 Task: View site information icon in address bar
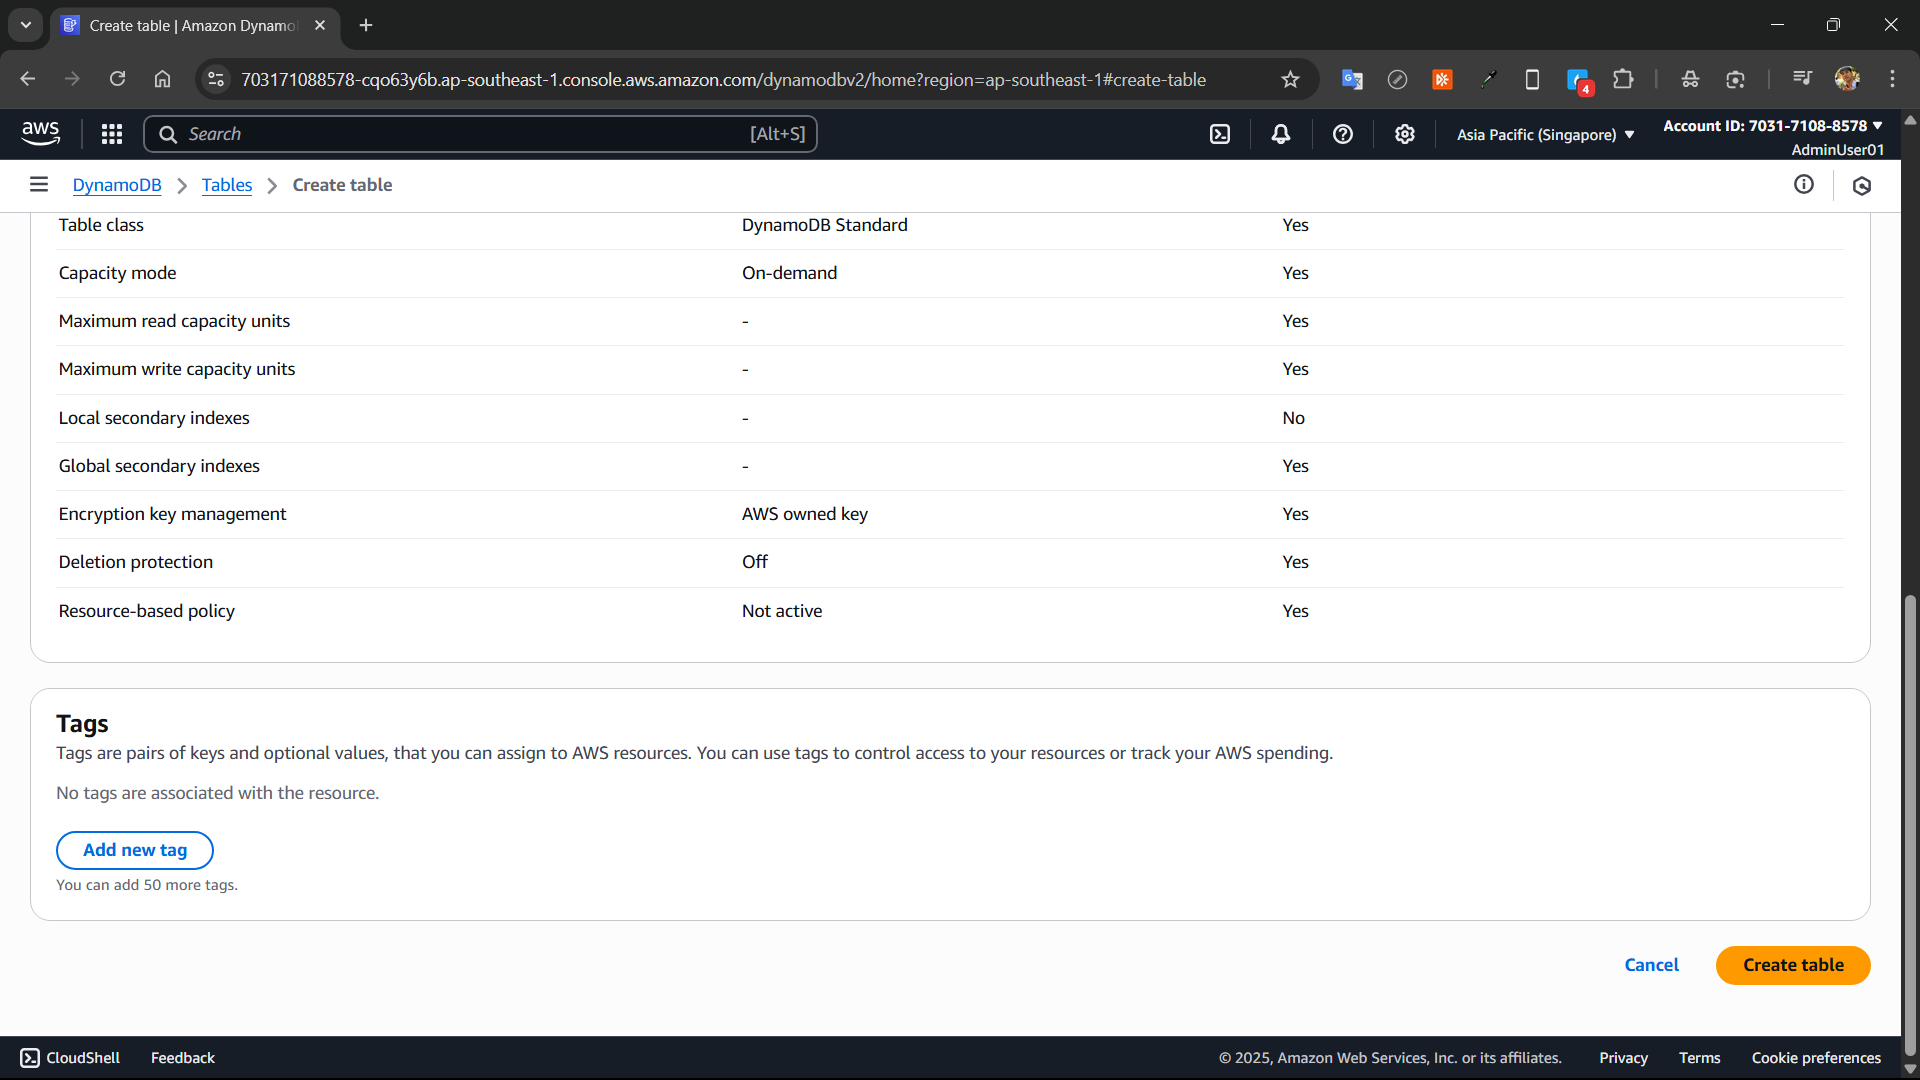point(216,79)
